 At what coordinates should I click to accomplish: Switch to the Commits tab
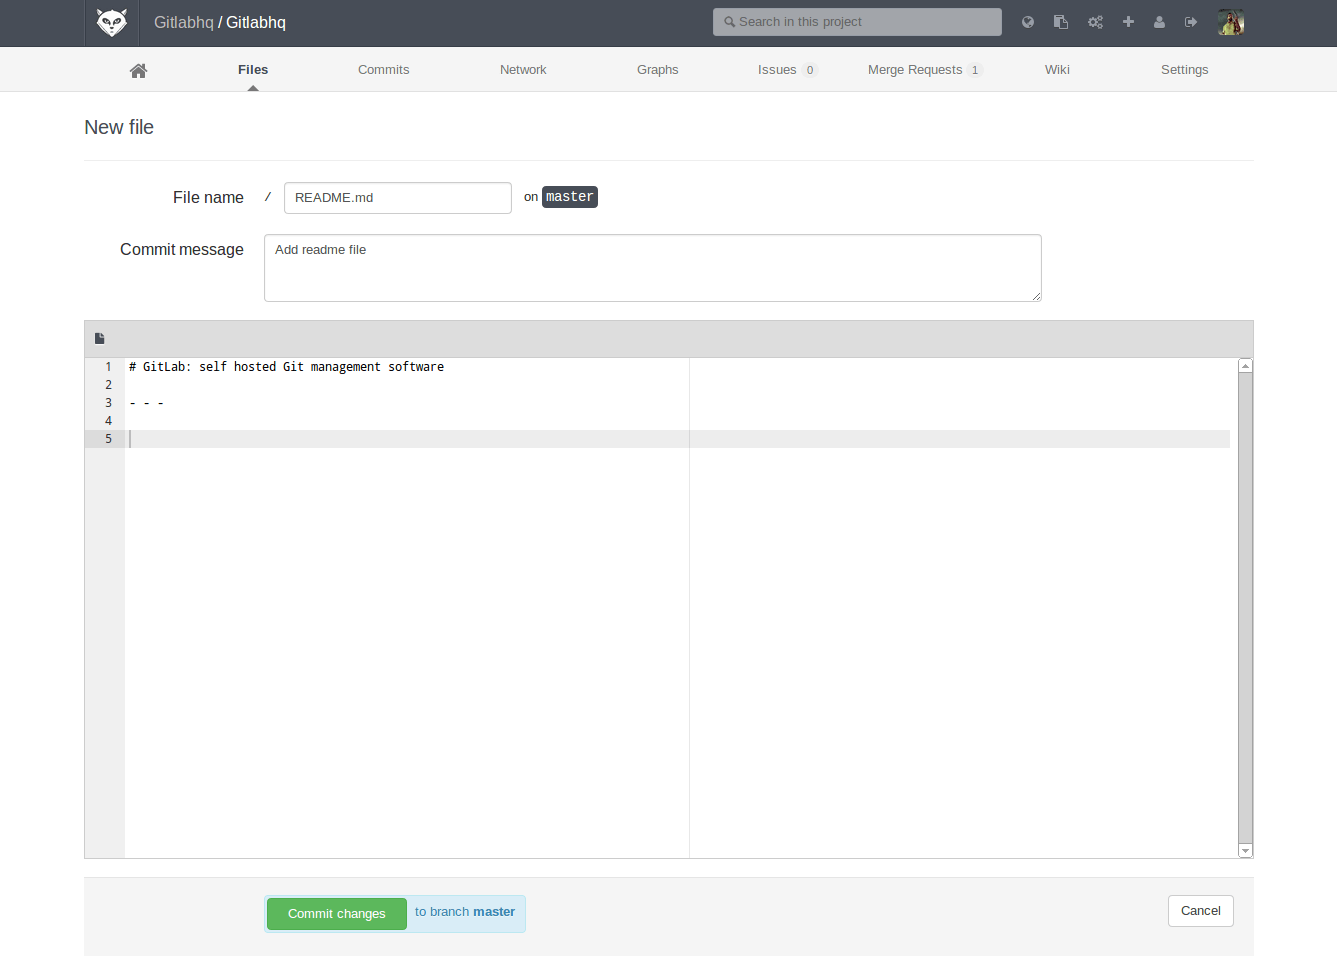tap(383, 70)
